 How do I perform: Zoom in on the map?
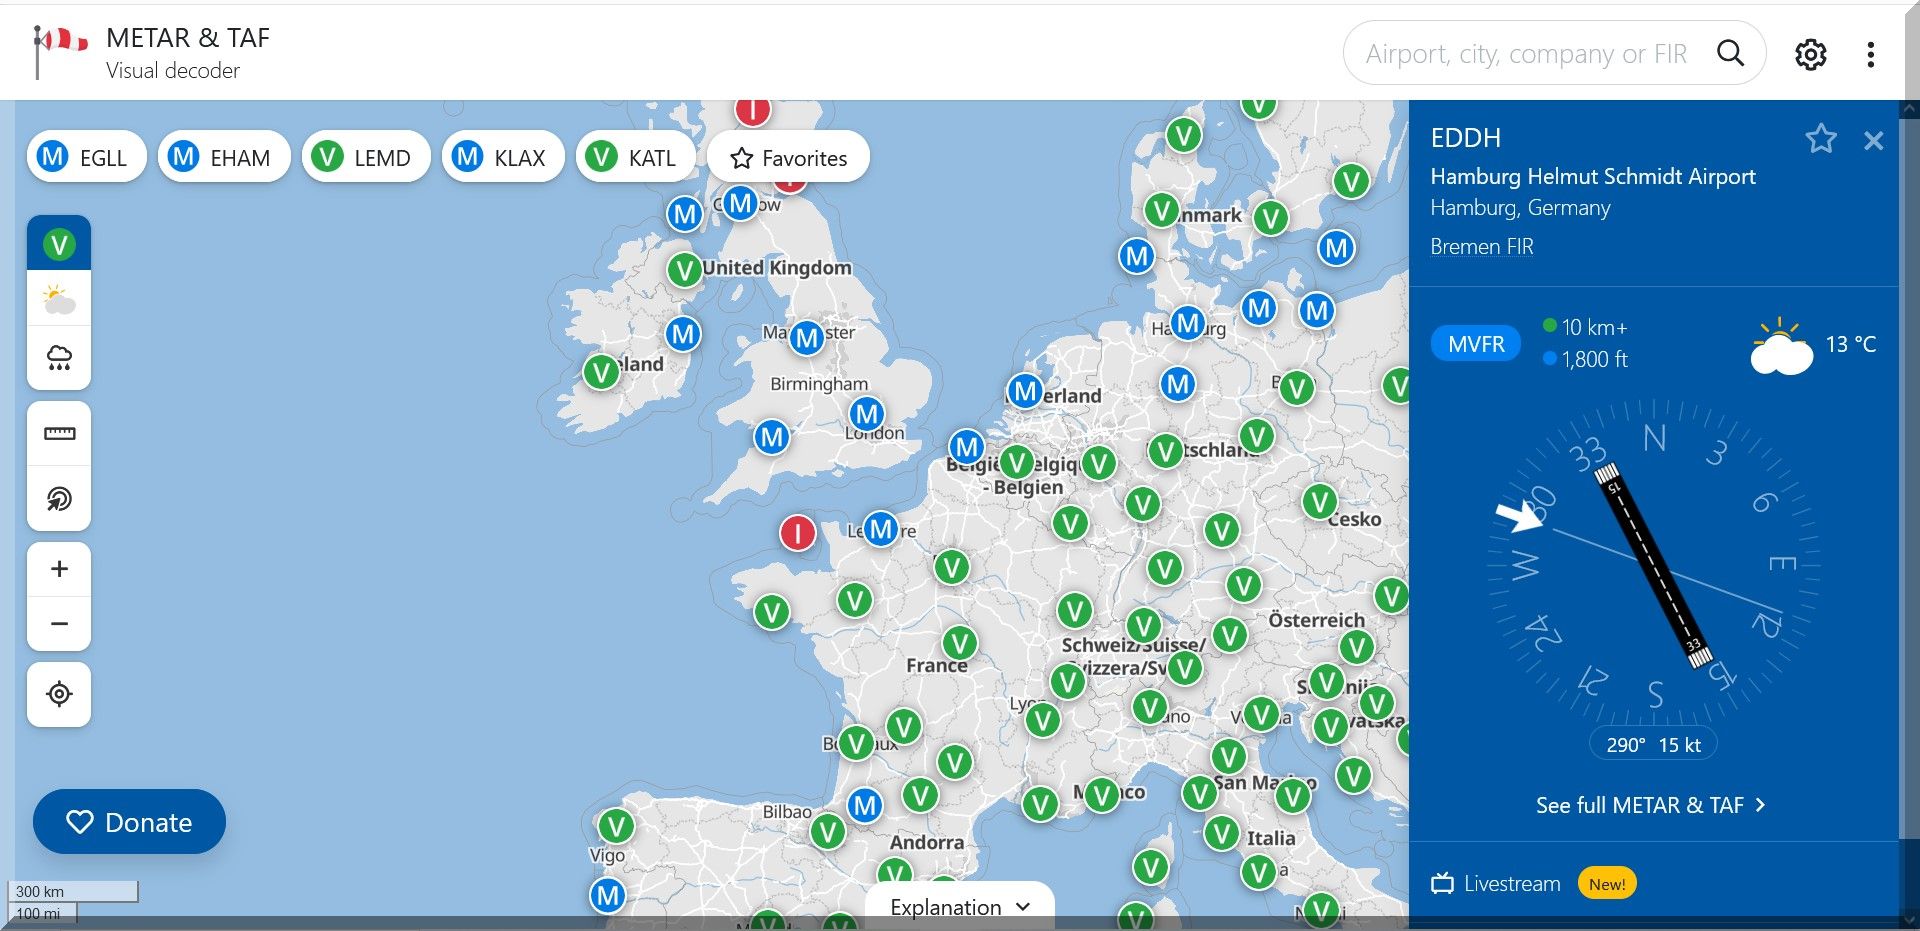59,569
